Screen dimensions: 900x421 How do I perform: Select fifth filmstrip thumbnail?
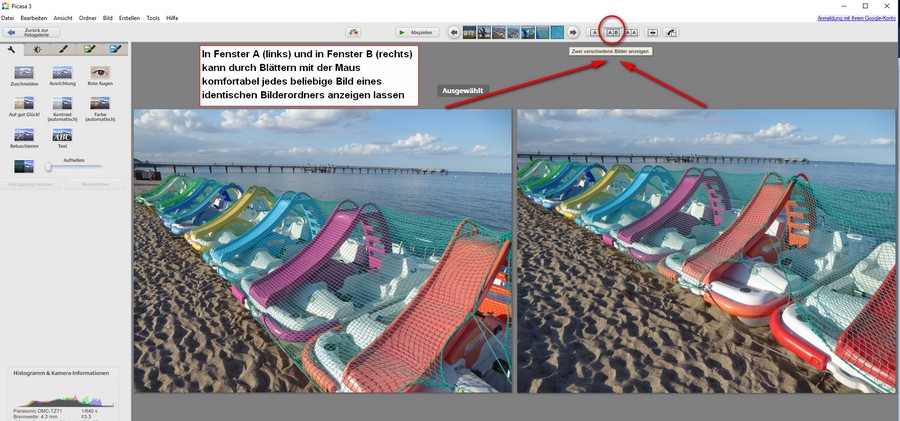tap(528, 33)
